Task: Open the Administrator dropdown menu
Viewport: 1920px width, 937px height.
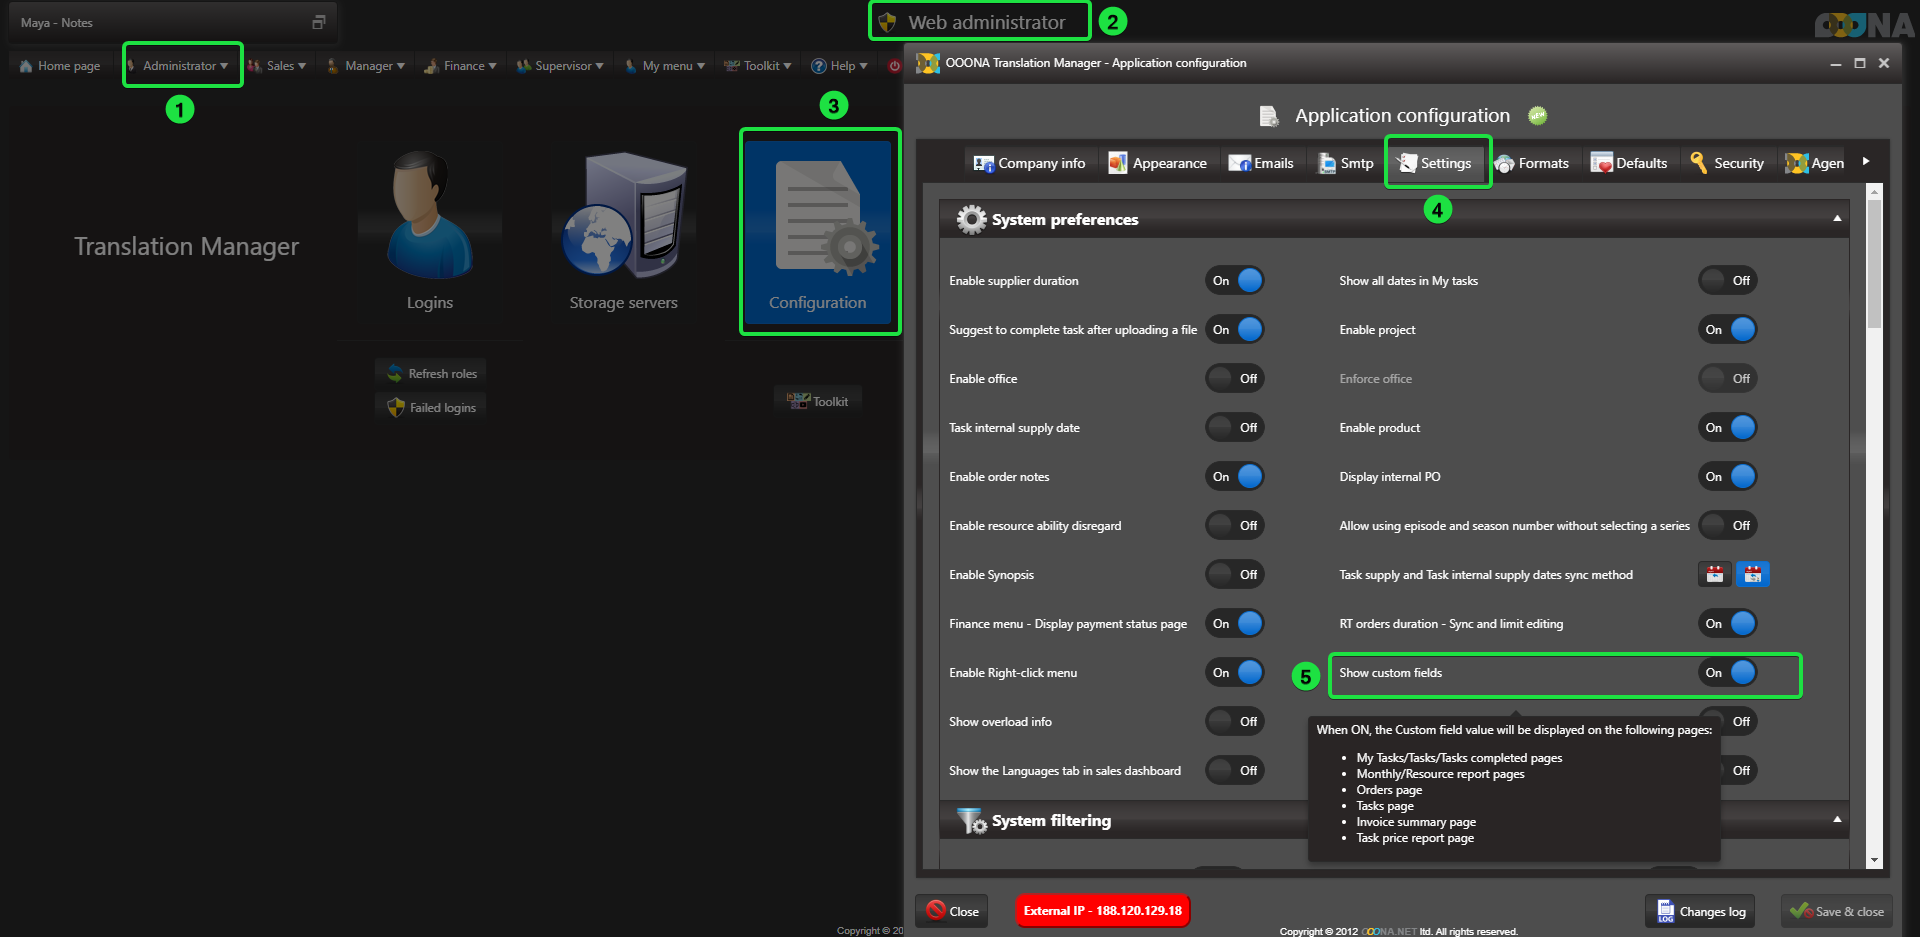Action: coord(183,66)
